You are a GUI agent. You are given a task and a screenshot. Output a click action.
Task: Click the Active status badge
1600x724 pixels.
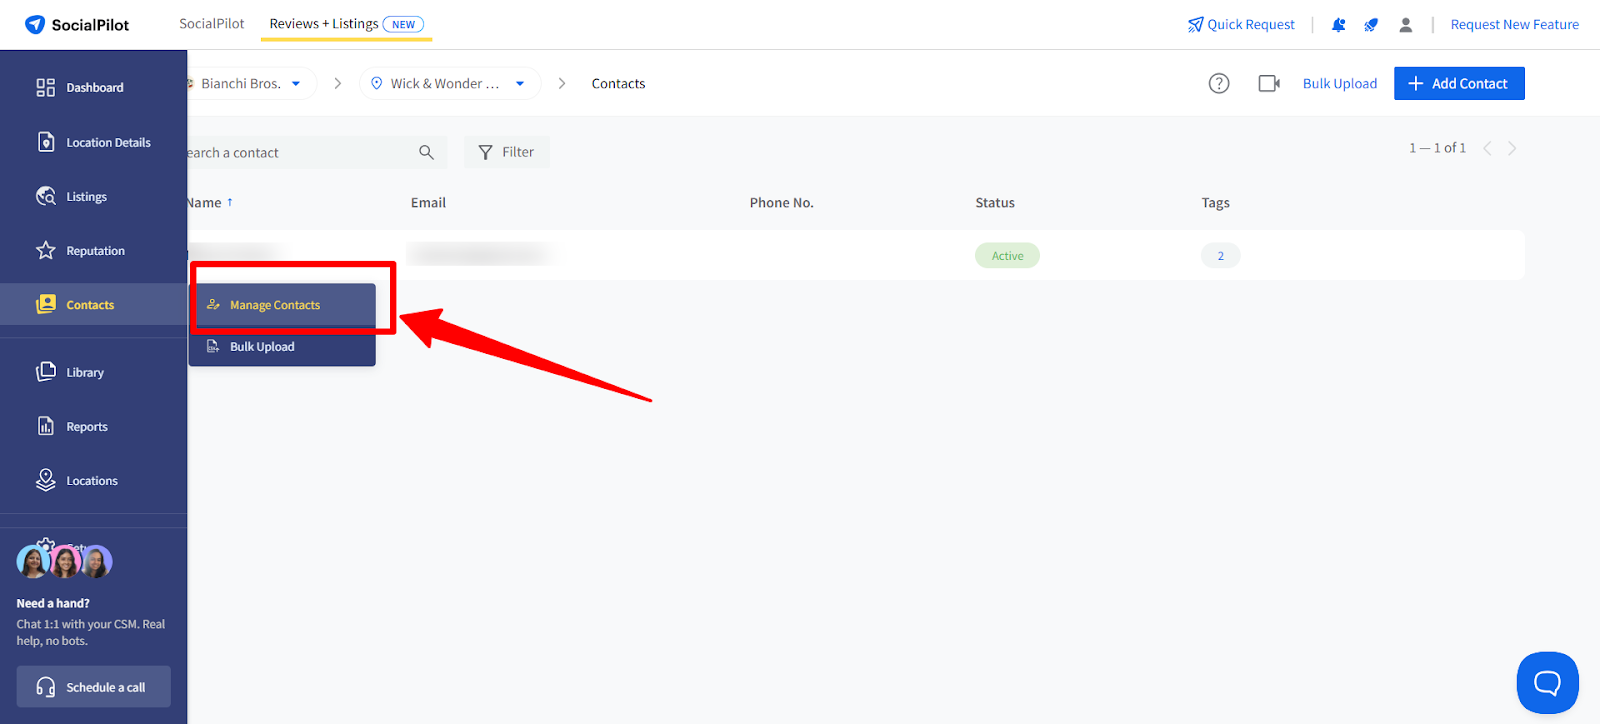coord(1007,256)
